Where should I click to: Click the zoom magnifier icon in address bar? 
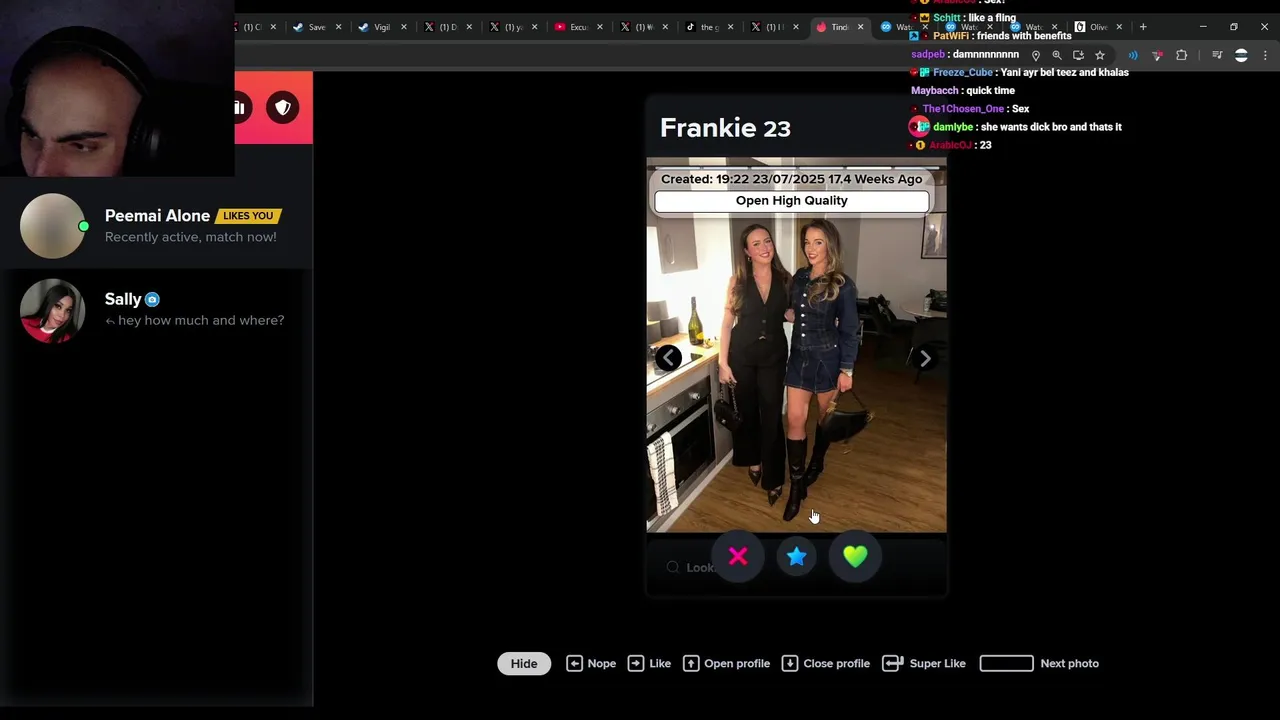[1057, 56]
